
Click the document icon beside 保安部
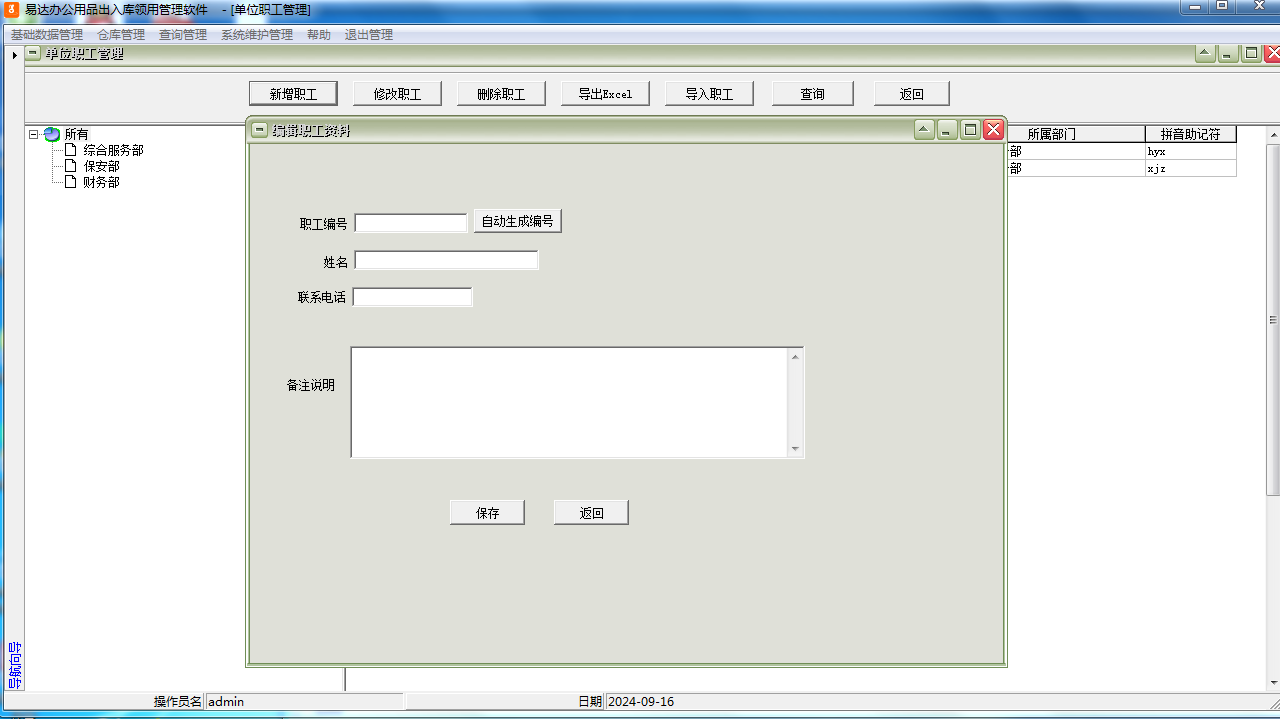71,165
